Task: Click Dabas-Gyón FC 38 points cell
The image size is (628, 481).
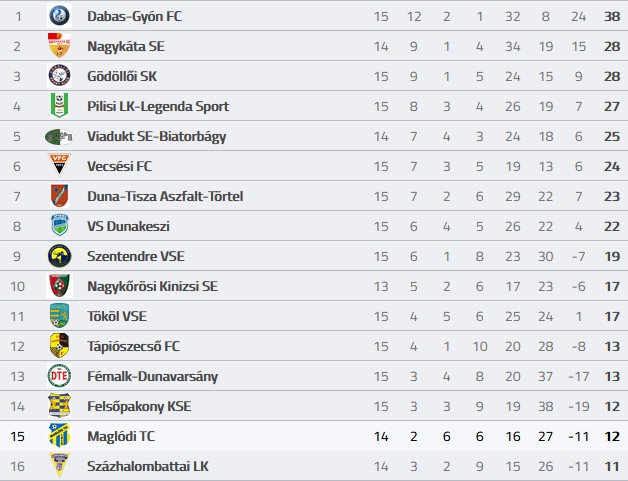Action: coord(612,16)
